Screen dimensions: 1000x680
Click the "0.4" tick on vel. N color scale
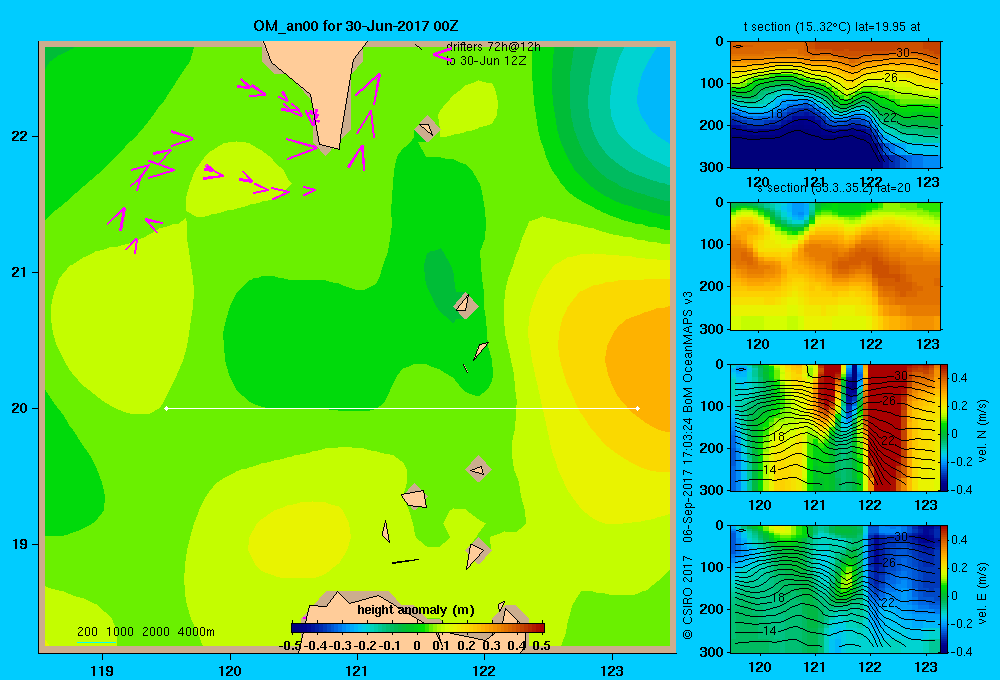click(x=959, y=378)
